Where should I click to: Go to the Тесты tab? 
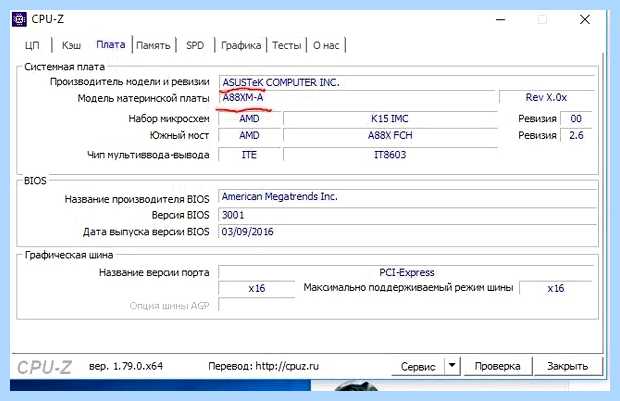tap(286, 45)
